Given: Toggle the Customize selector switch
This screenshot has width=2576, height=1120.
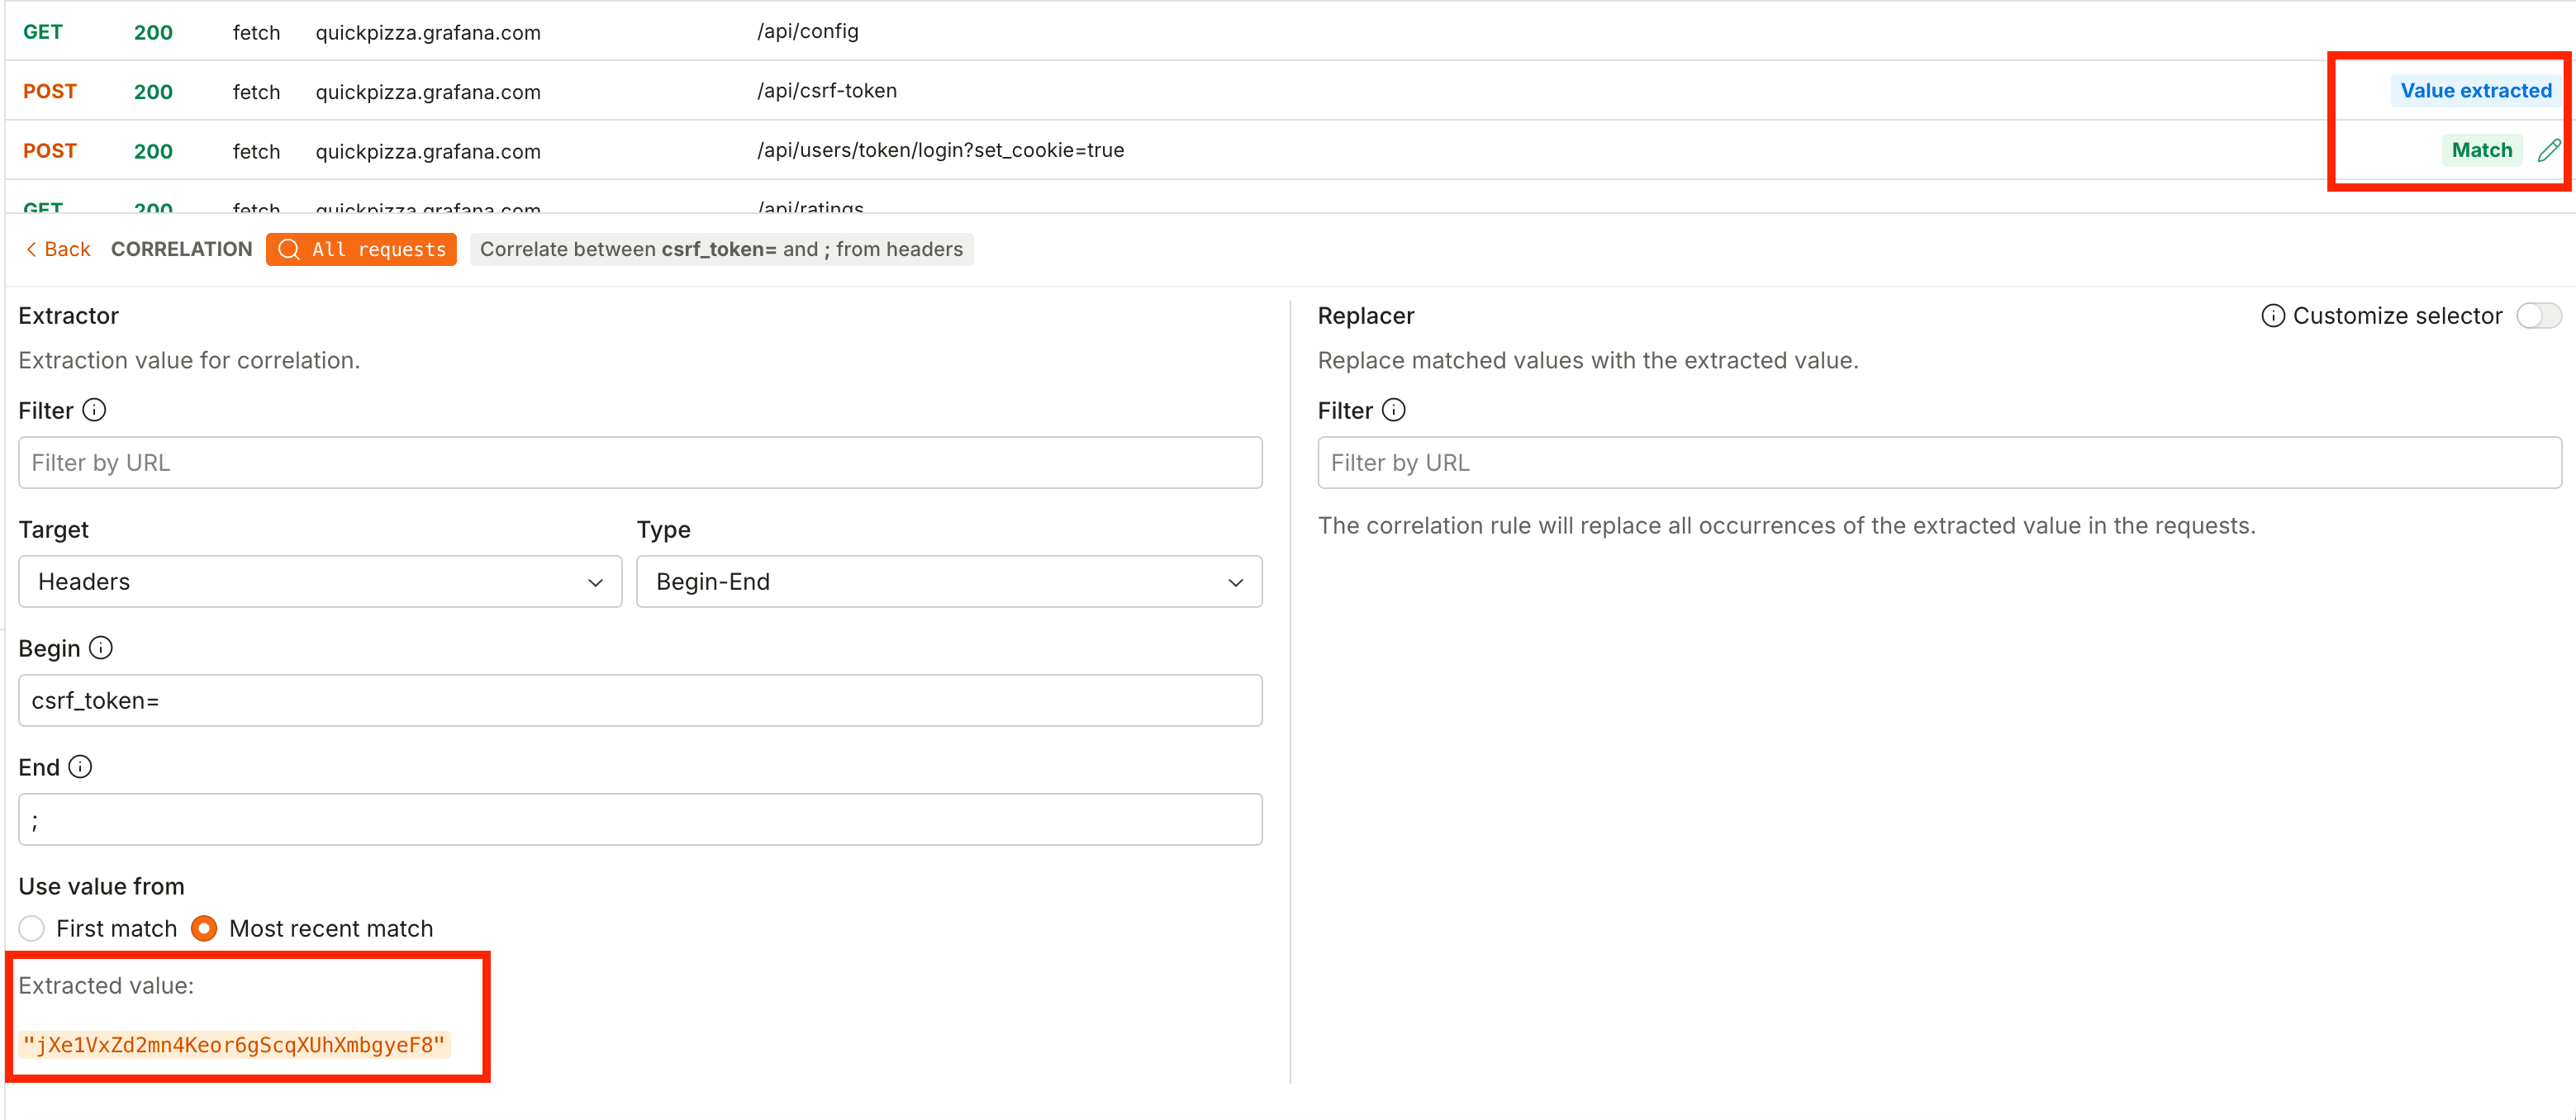Looking at the screenshot, I should pyautogui.click(x=2538, y=316).
